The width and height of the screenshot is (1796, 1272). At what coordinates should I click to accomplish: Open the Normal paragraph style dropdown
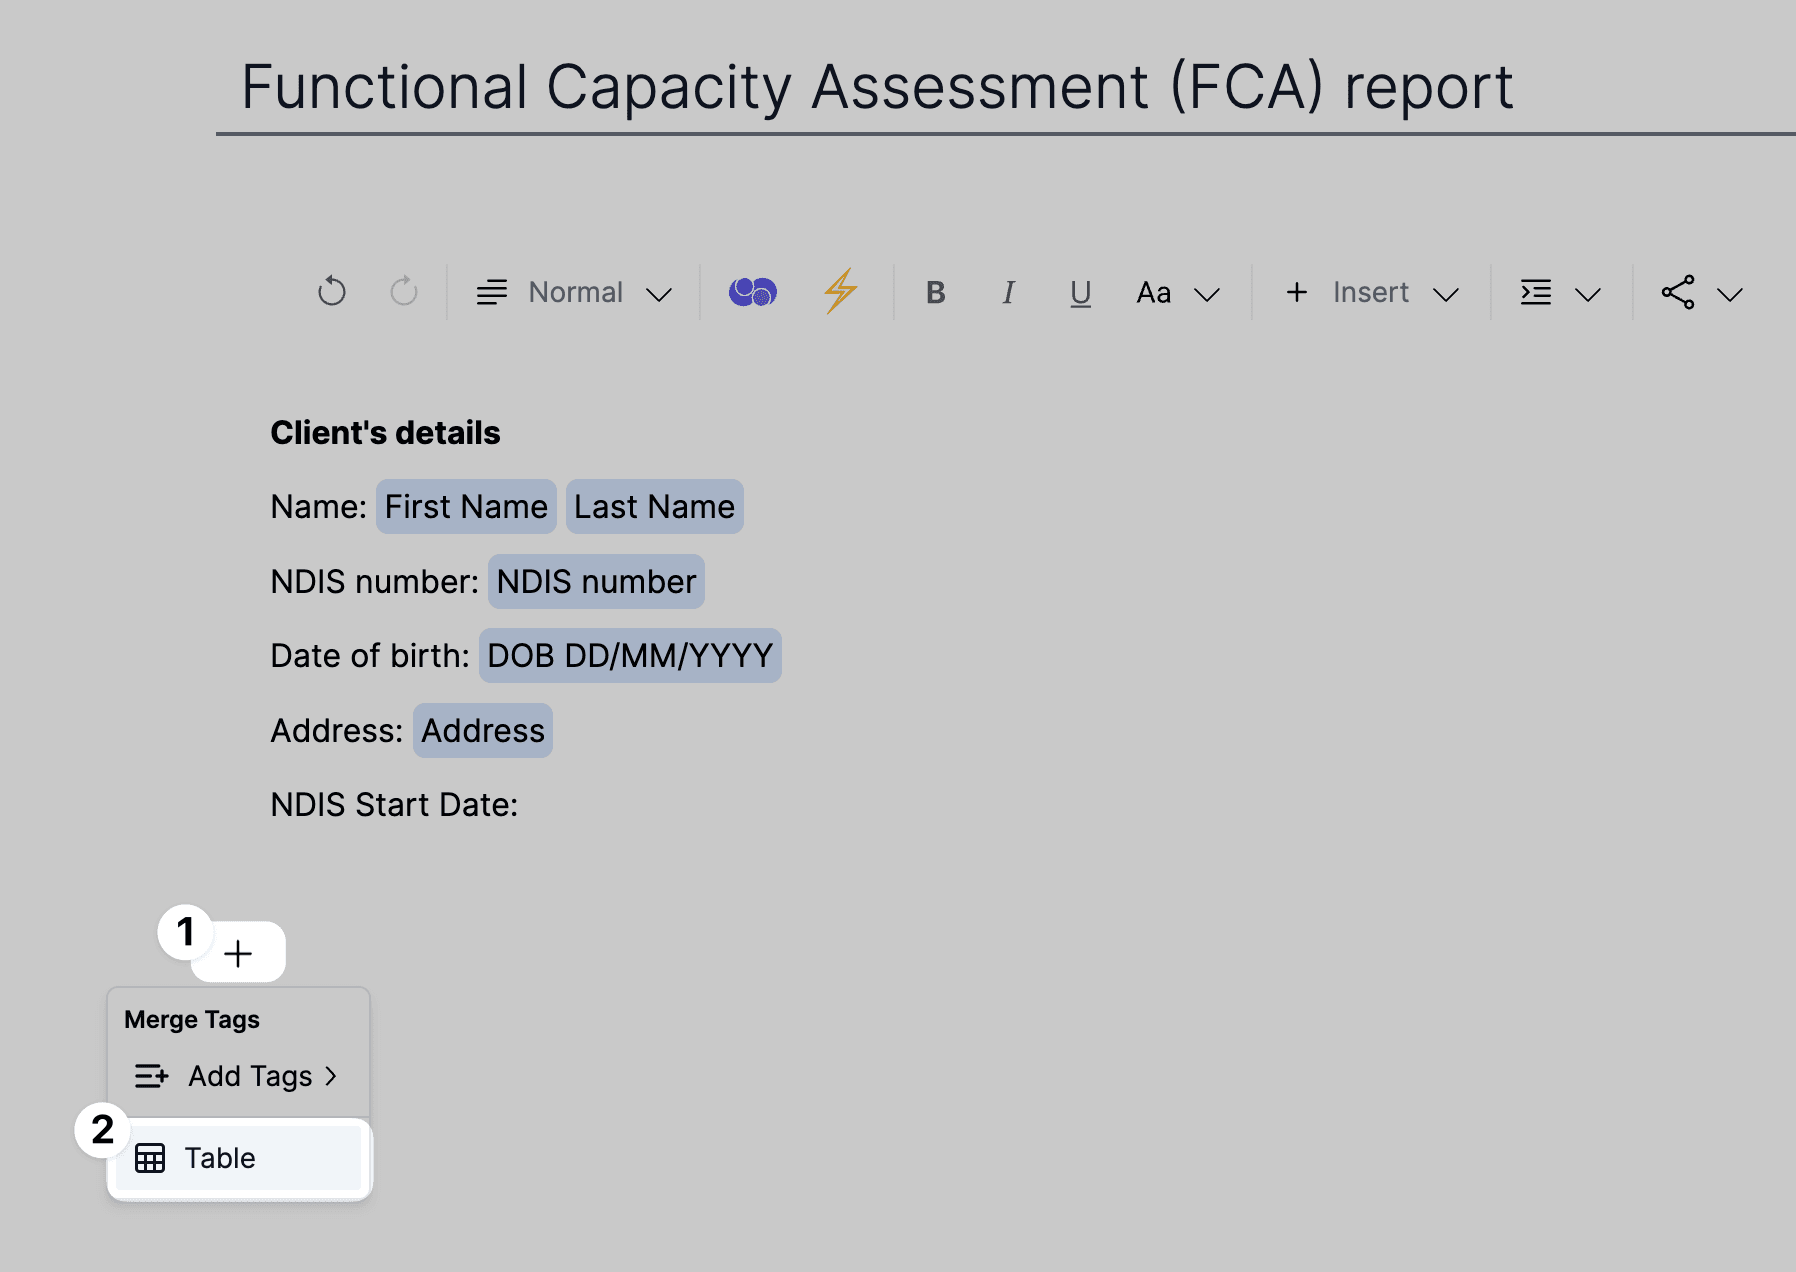[x=574, y=293]
